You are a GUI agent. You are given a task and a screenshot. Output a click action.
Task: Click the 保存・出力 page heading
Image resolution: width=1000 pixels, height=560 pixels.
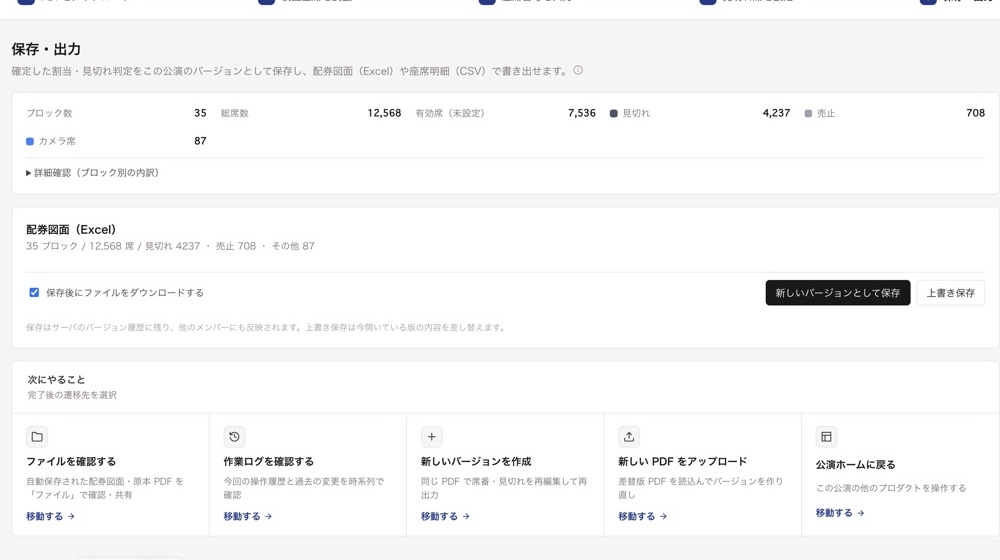coord(46,49)
